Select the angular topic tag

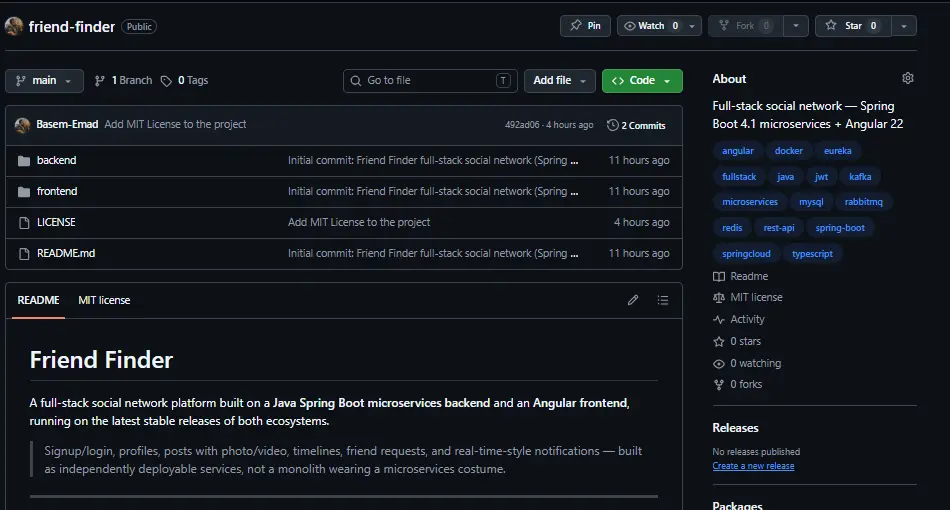click(738, 151)
